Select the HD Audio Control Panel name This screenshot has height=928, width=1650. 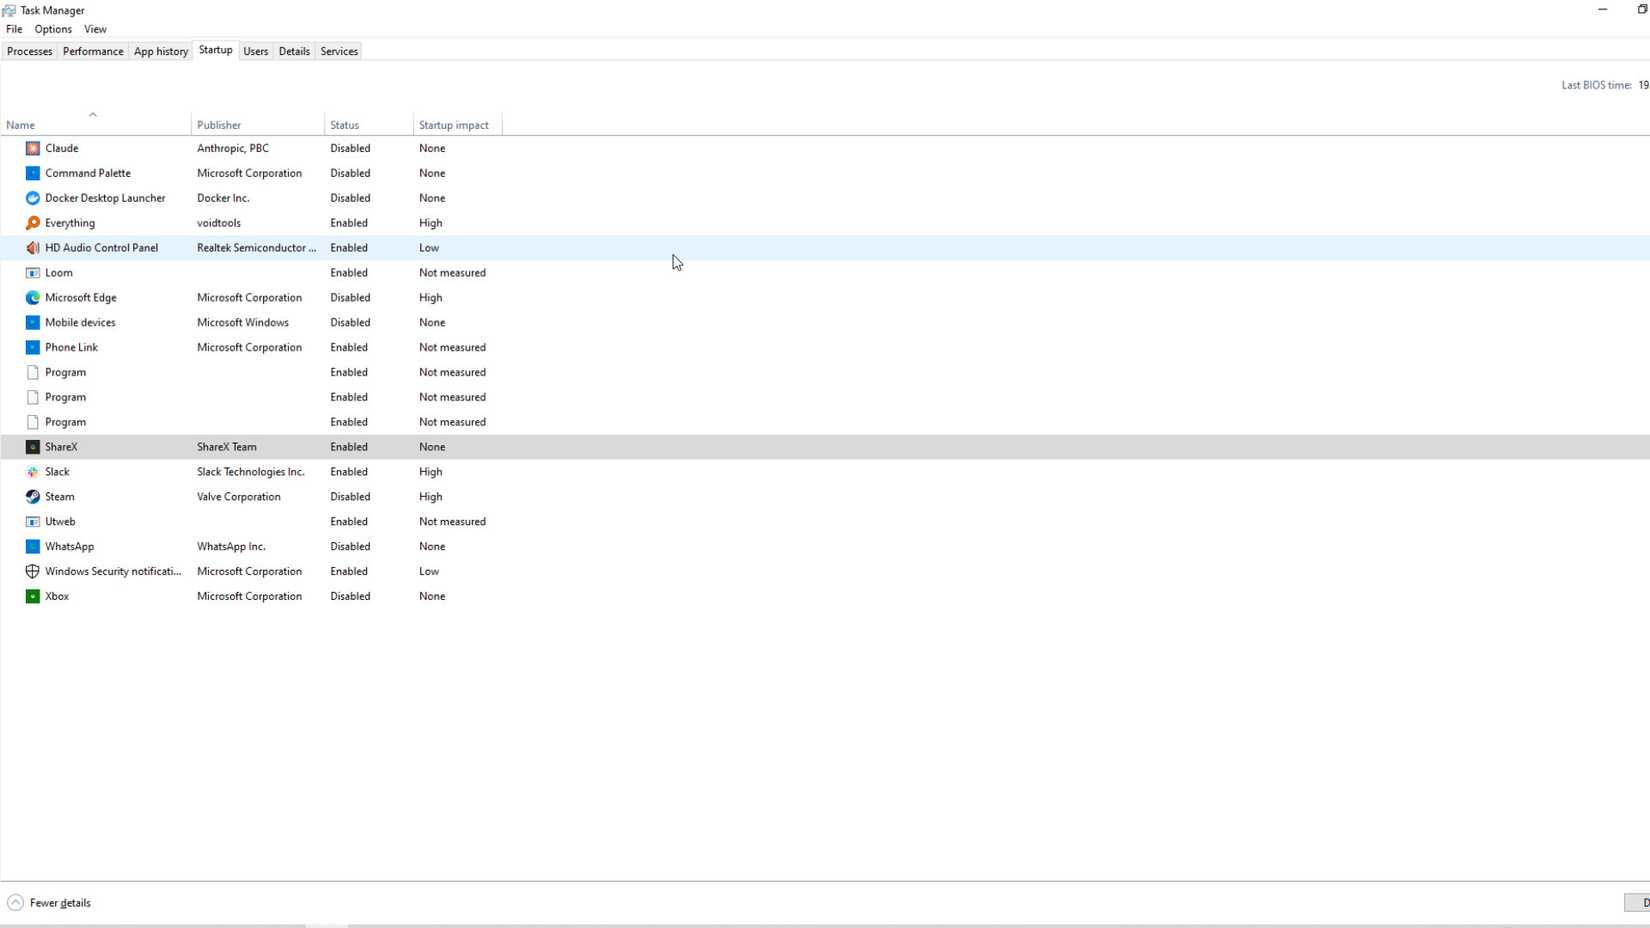point(101,248)
